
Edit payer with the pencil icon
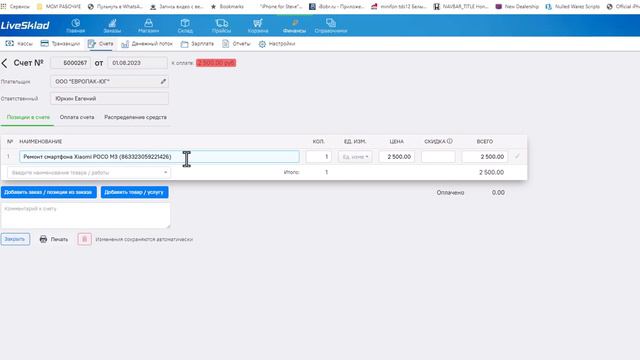tap(163, 82)
